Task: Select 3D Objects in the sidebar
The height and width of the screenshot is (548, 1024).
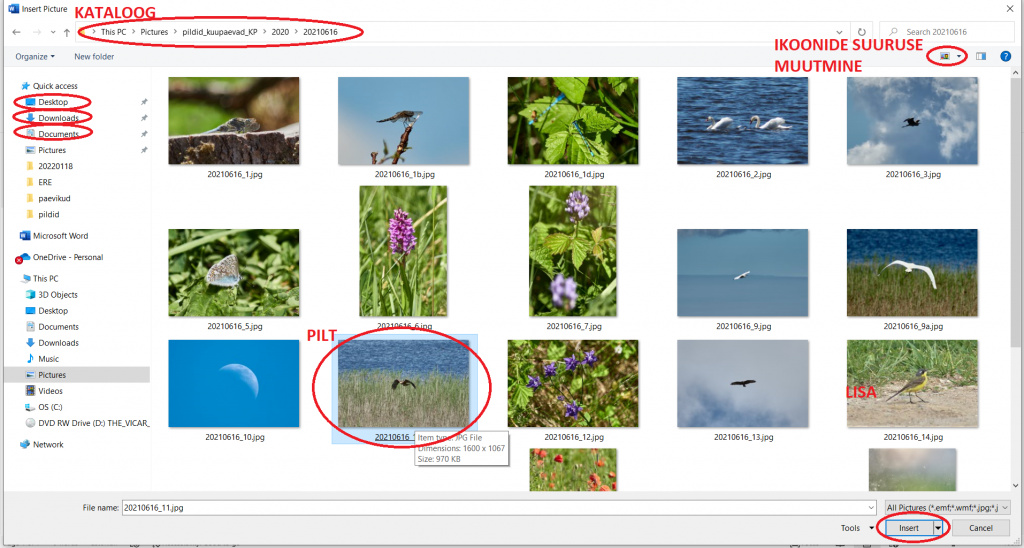Action: click(57, 295)
